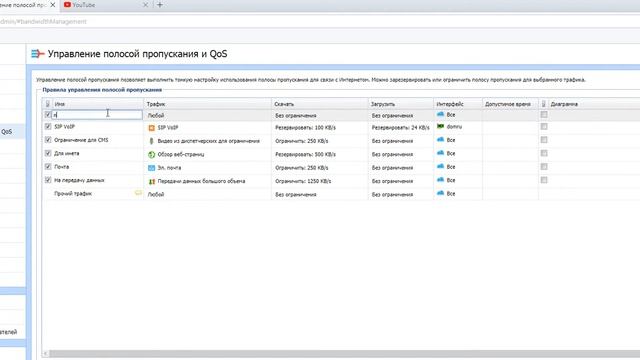Click the interface icon for Ограничение для CMS
This screenshot has height=360, width=640.
(x=440, y=140)
